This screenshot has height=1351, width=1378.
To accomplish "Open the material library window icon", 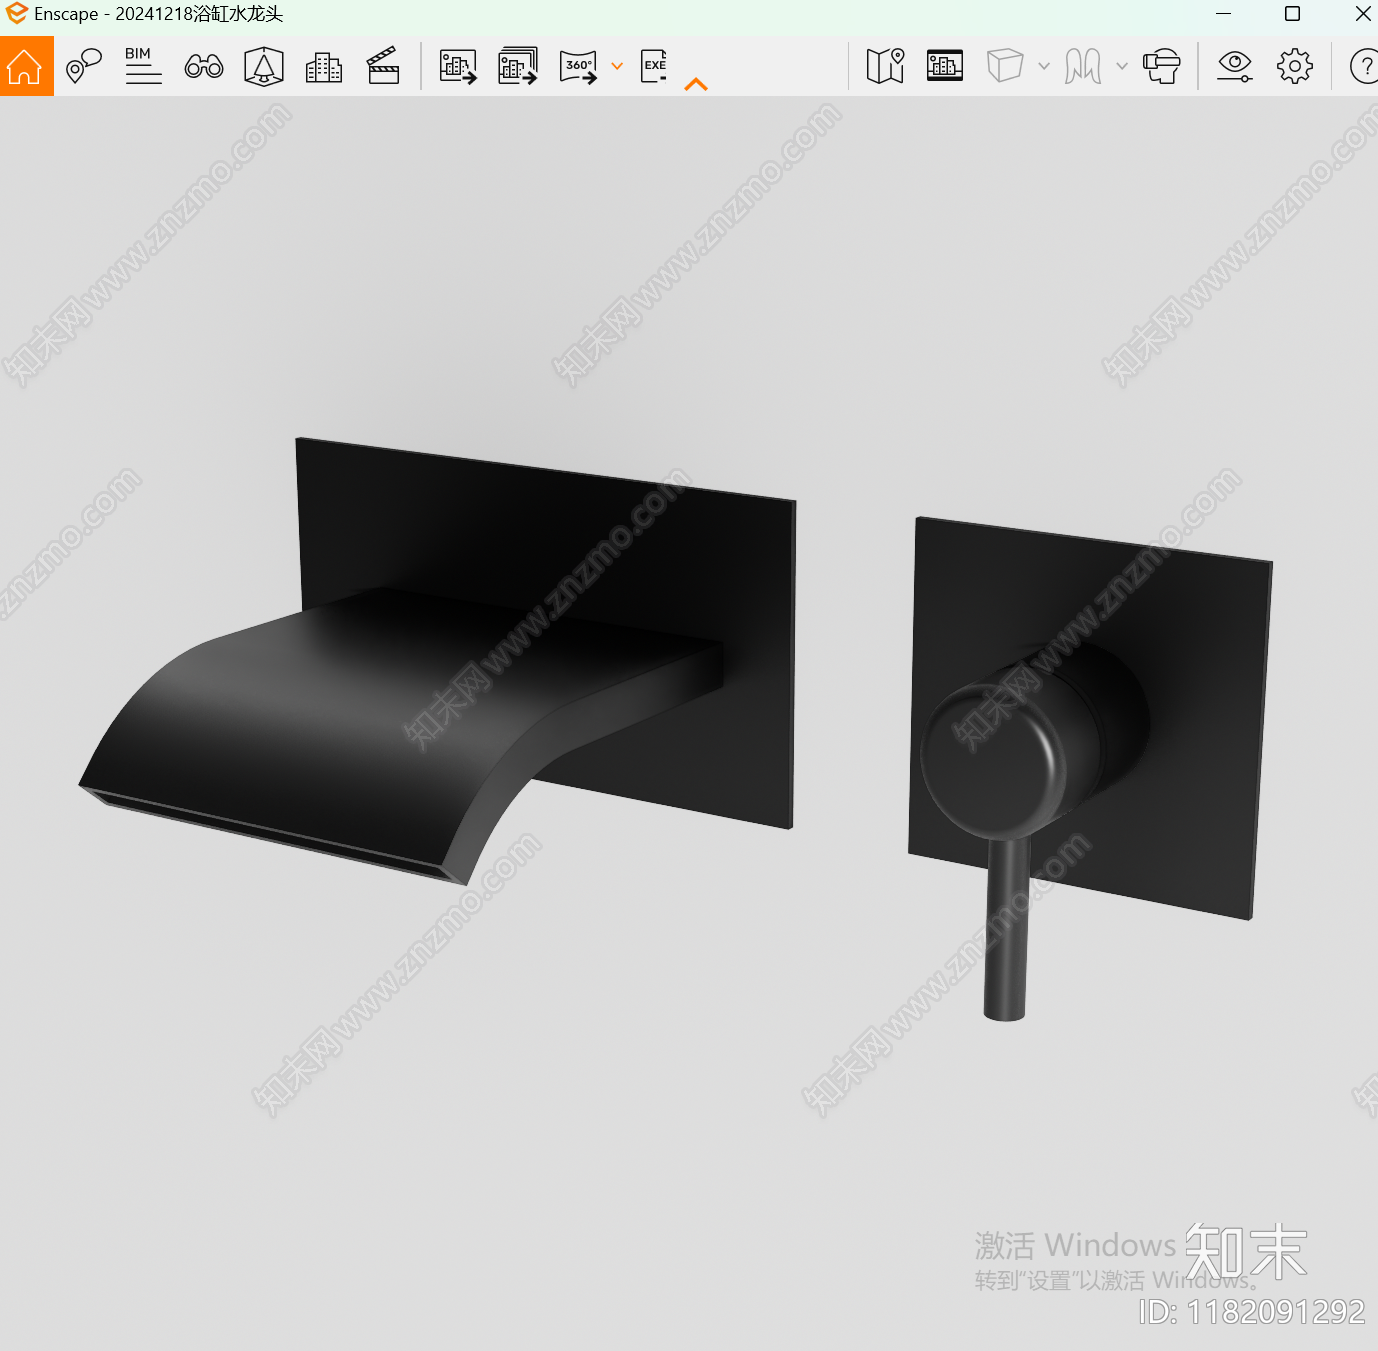I will coord(945,66).
